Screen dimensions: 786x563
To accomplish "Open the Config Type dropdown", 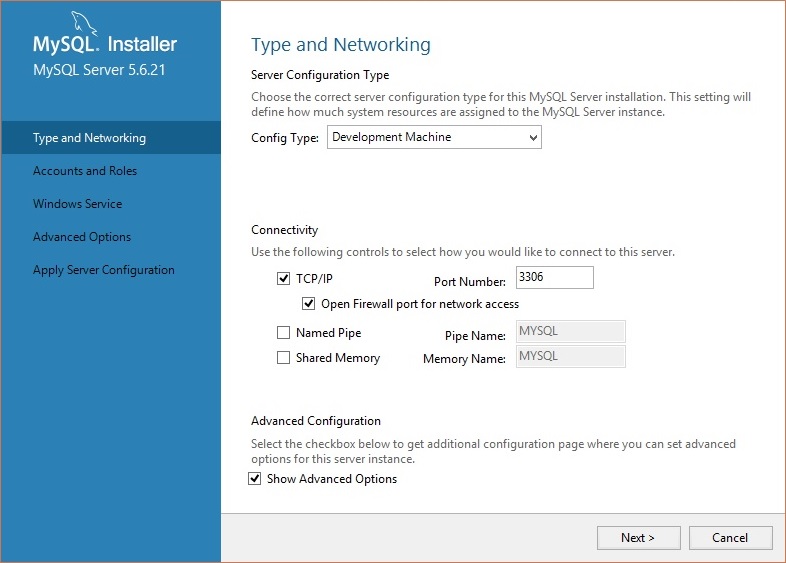I will click(x=434, y=137).
